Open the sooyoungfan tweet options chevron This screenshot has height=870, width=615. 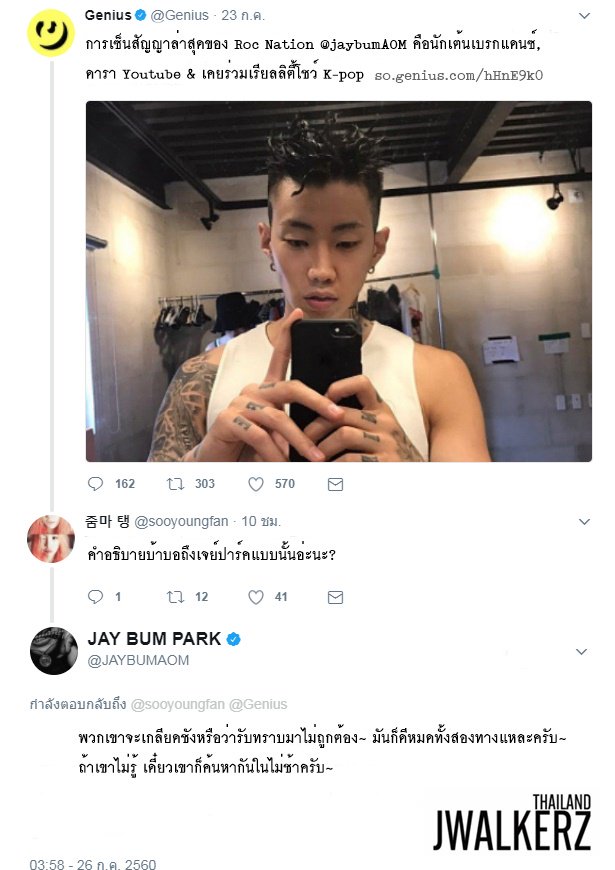click(584, 522)
